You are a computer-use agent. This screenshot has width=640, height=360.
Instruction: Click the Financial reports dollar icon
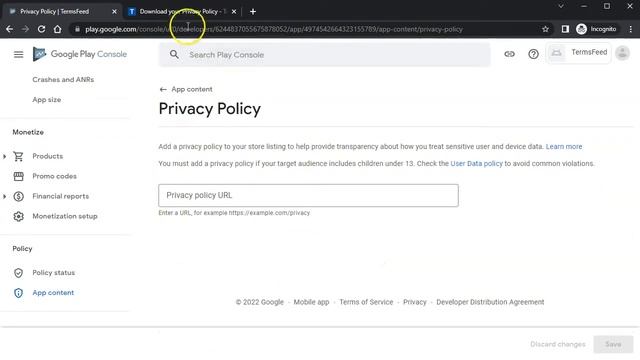click(18, 196)
